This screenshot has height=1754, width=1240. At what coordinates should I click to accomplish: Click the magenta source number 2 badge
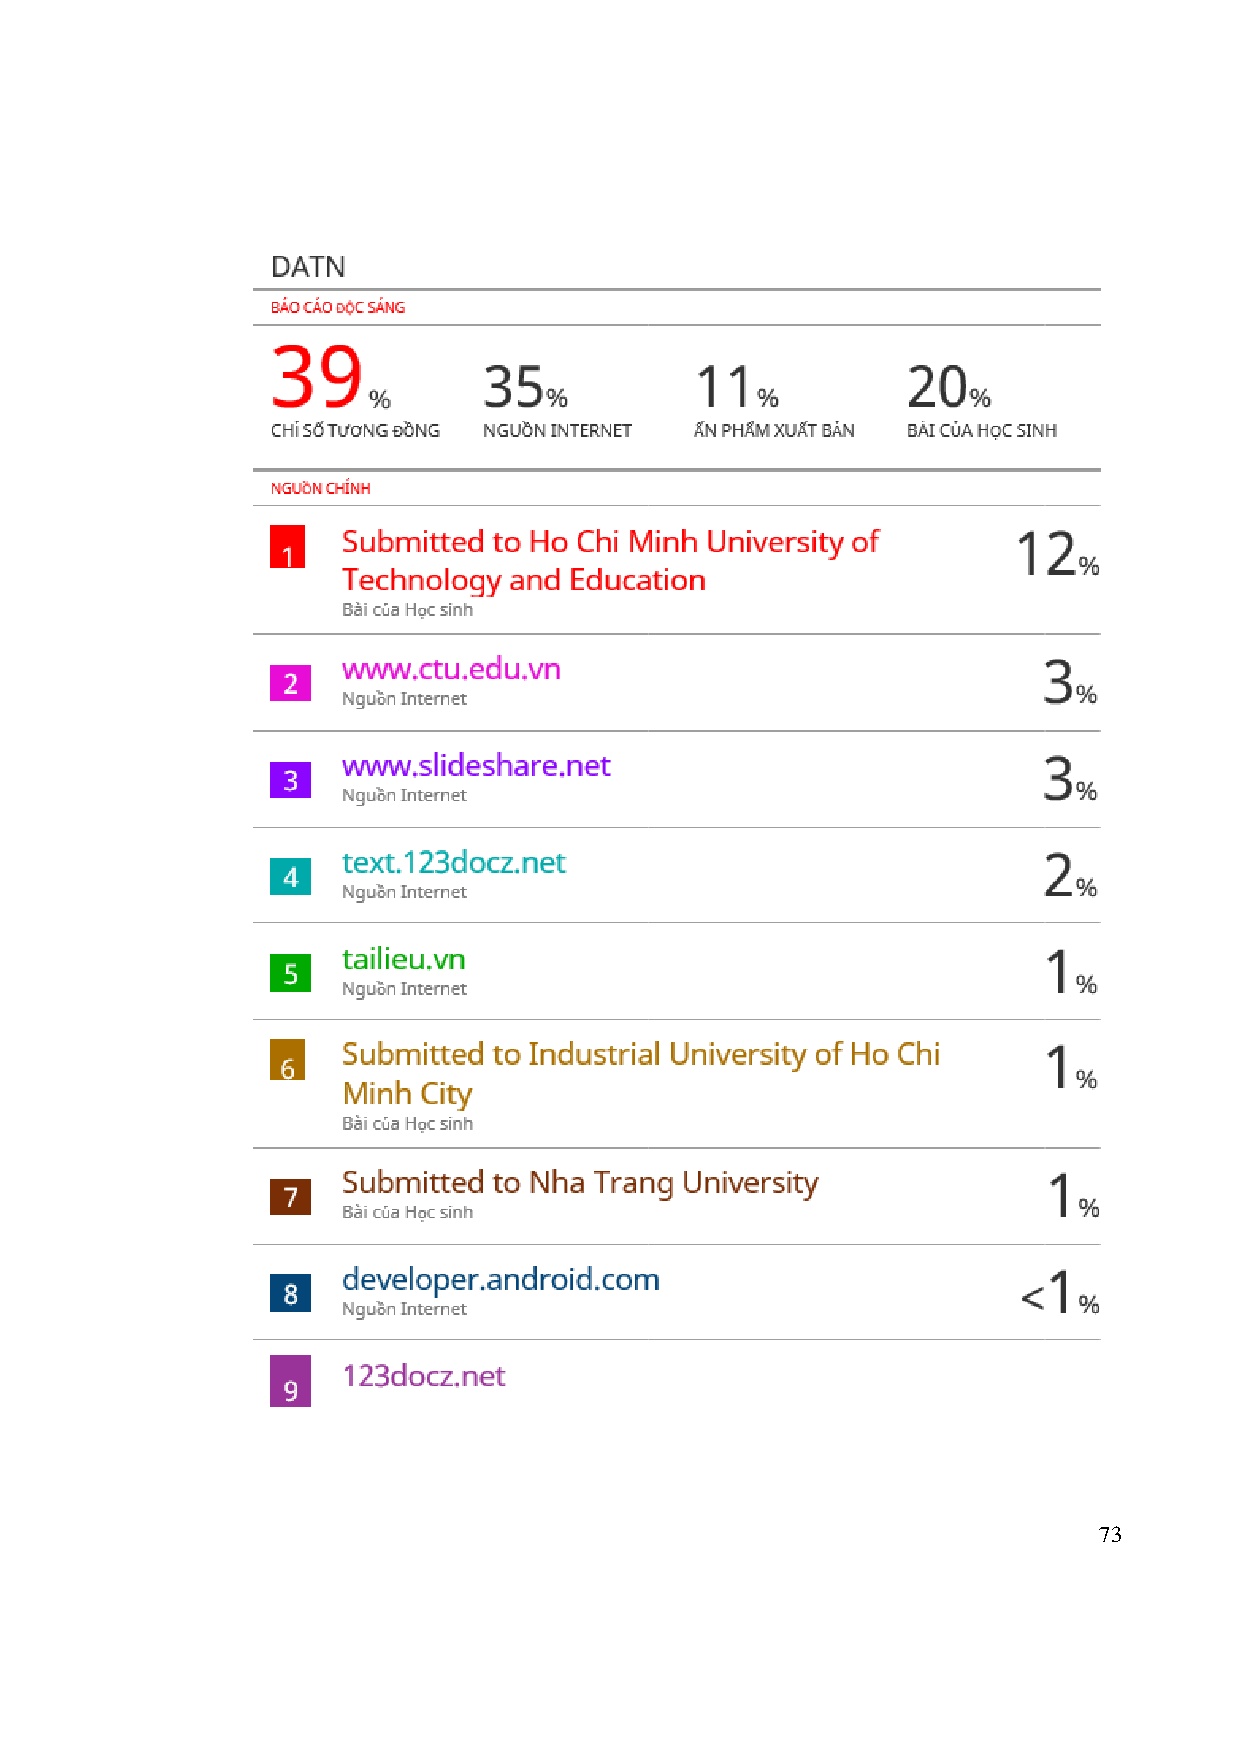click(290, 683)
